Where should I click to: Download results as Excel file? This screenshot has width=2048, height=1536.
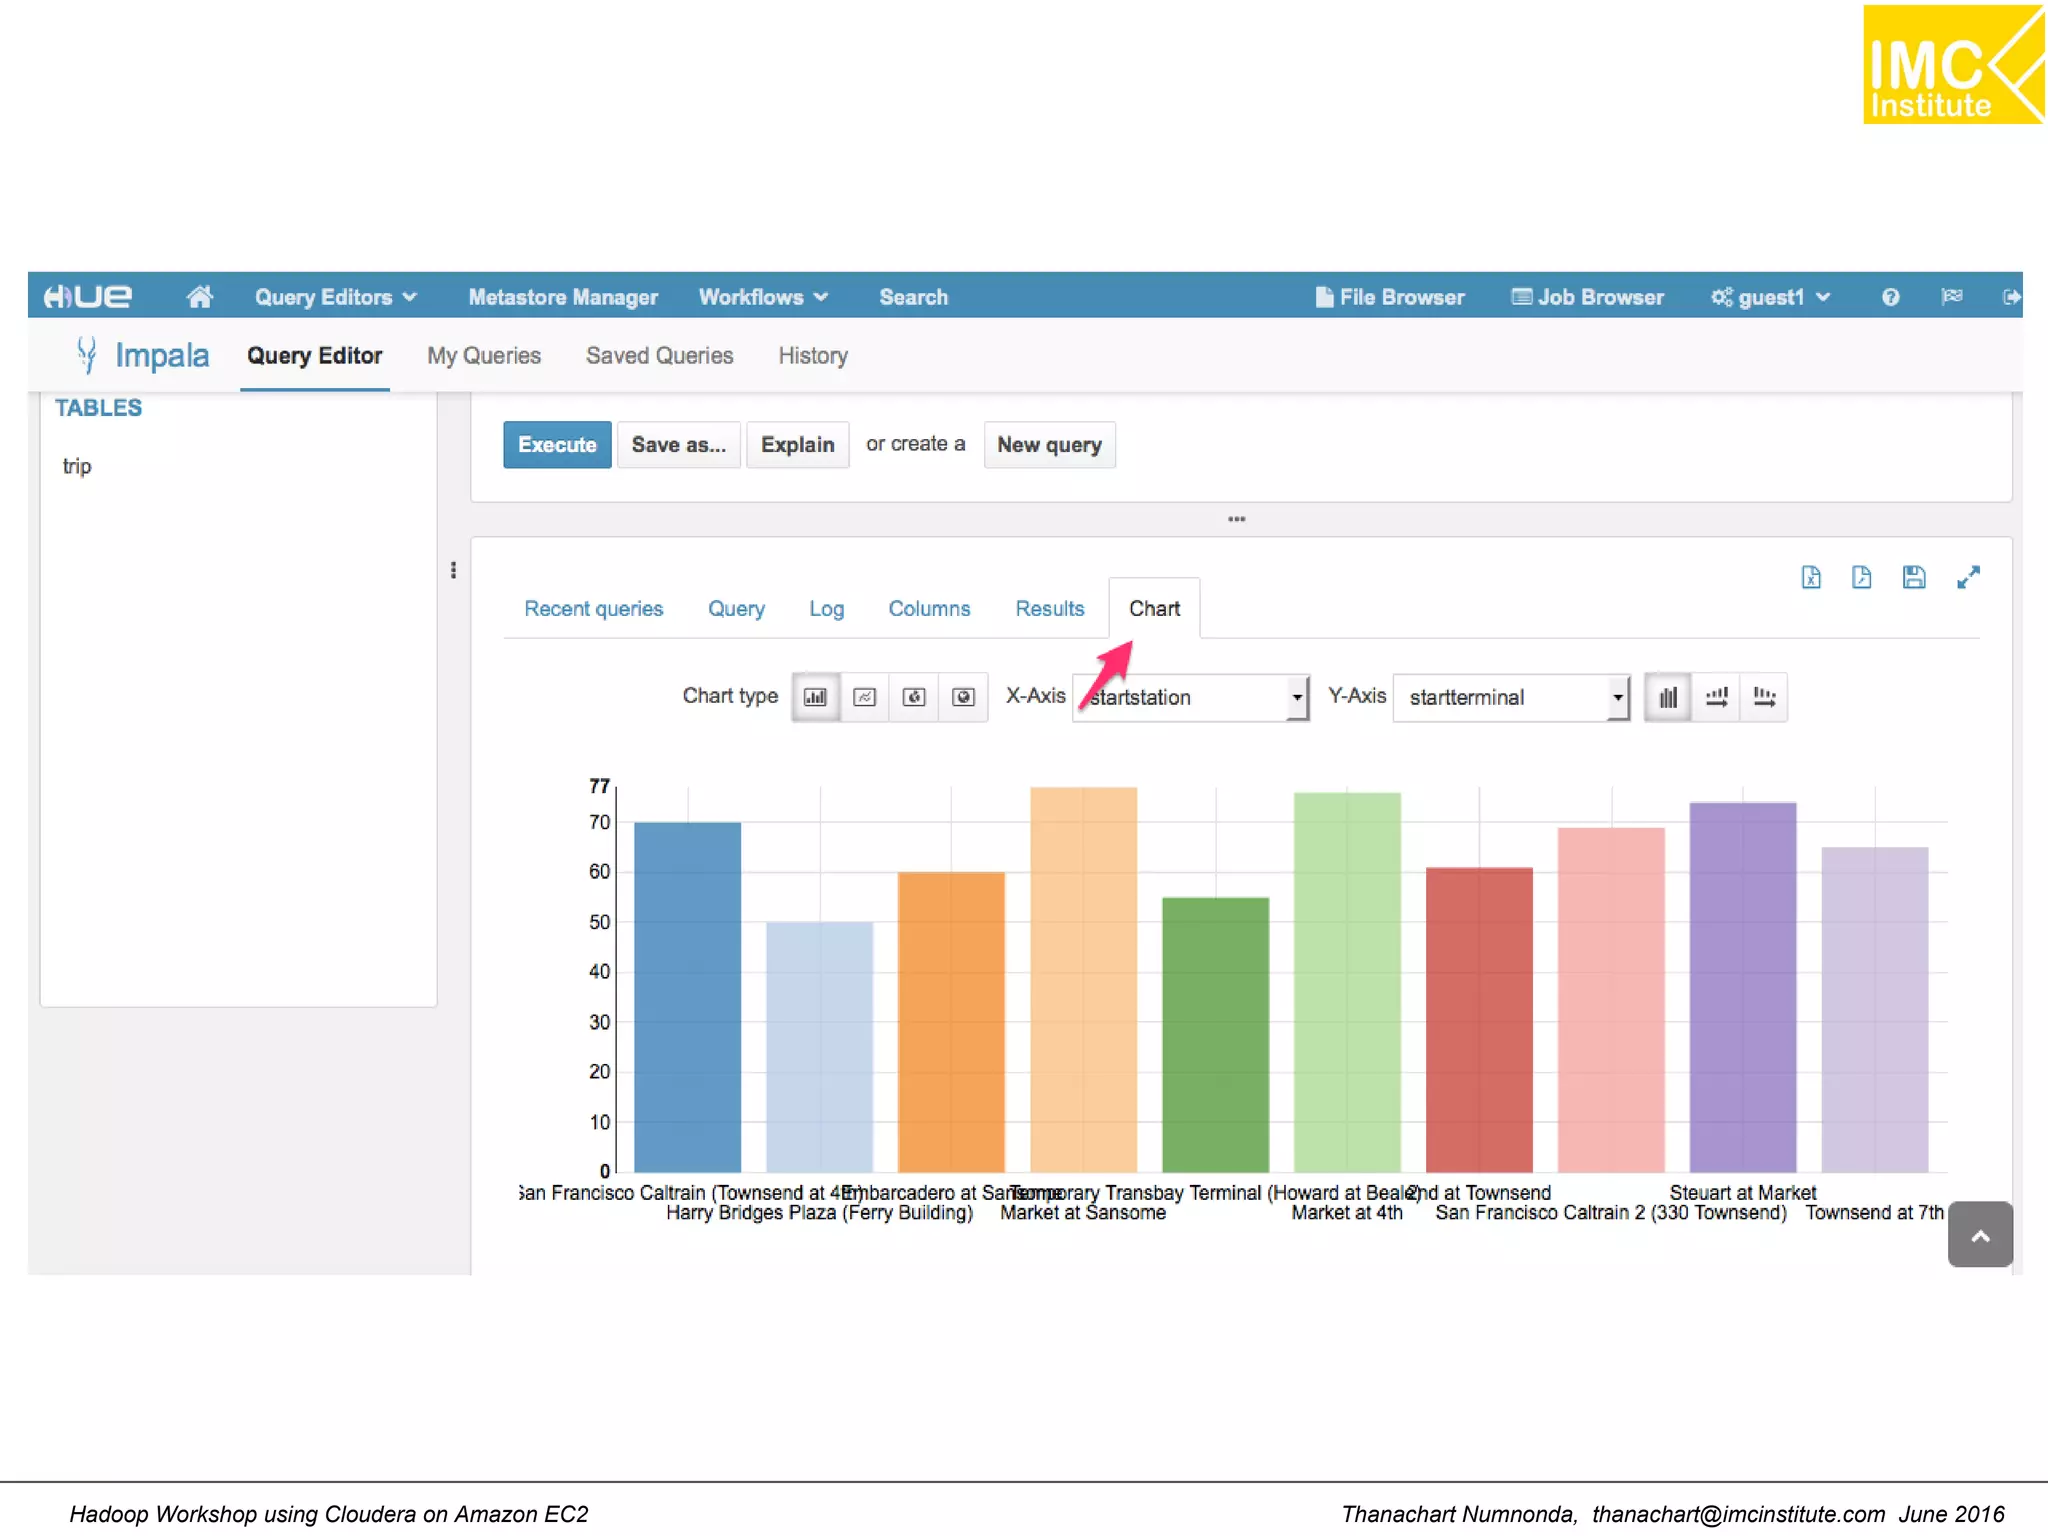(1811, 577)
